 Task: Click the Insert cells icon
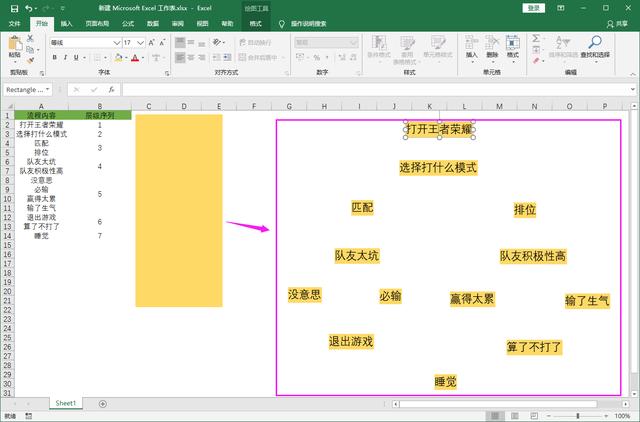[x=471, y=46]
